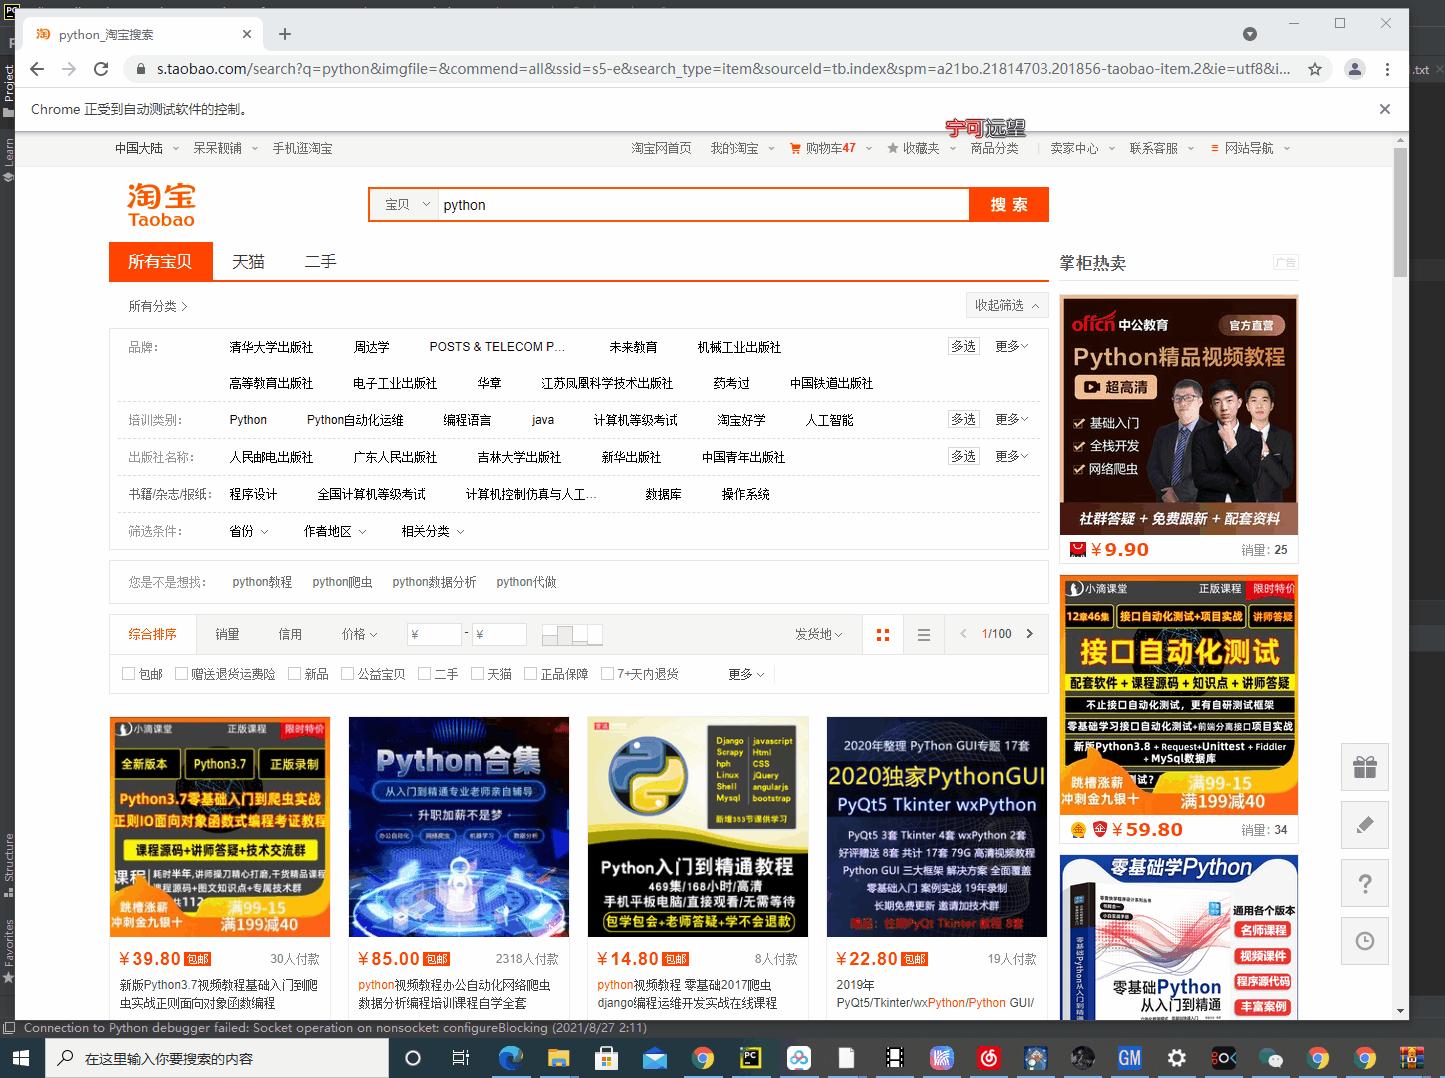
Task: Enable the 正品保障 filter
Action: pos(530,673)
